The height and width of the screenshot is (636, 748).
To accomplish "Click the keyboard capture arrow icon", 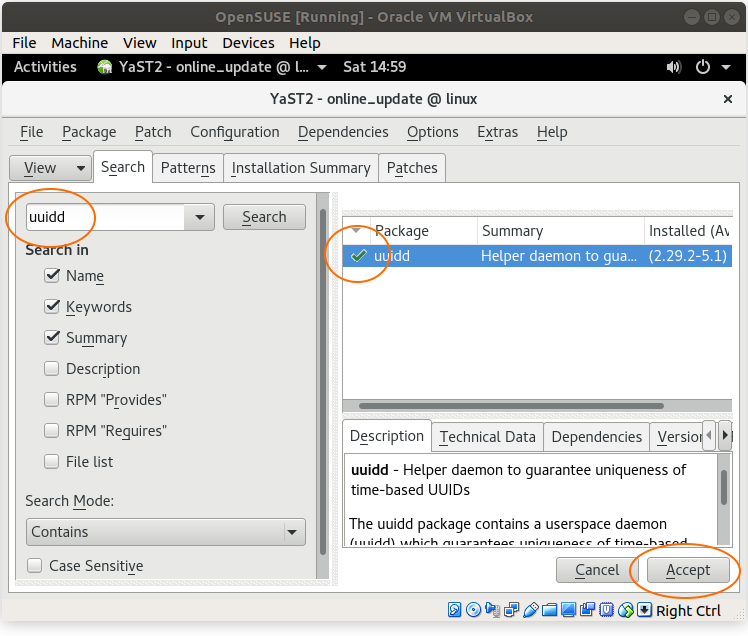I will click(x=644, y=610).
